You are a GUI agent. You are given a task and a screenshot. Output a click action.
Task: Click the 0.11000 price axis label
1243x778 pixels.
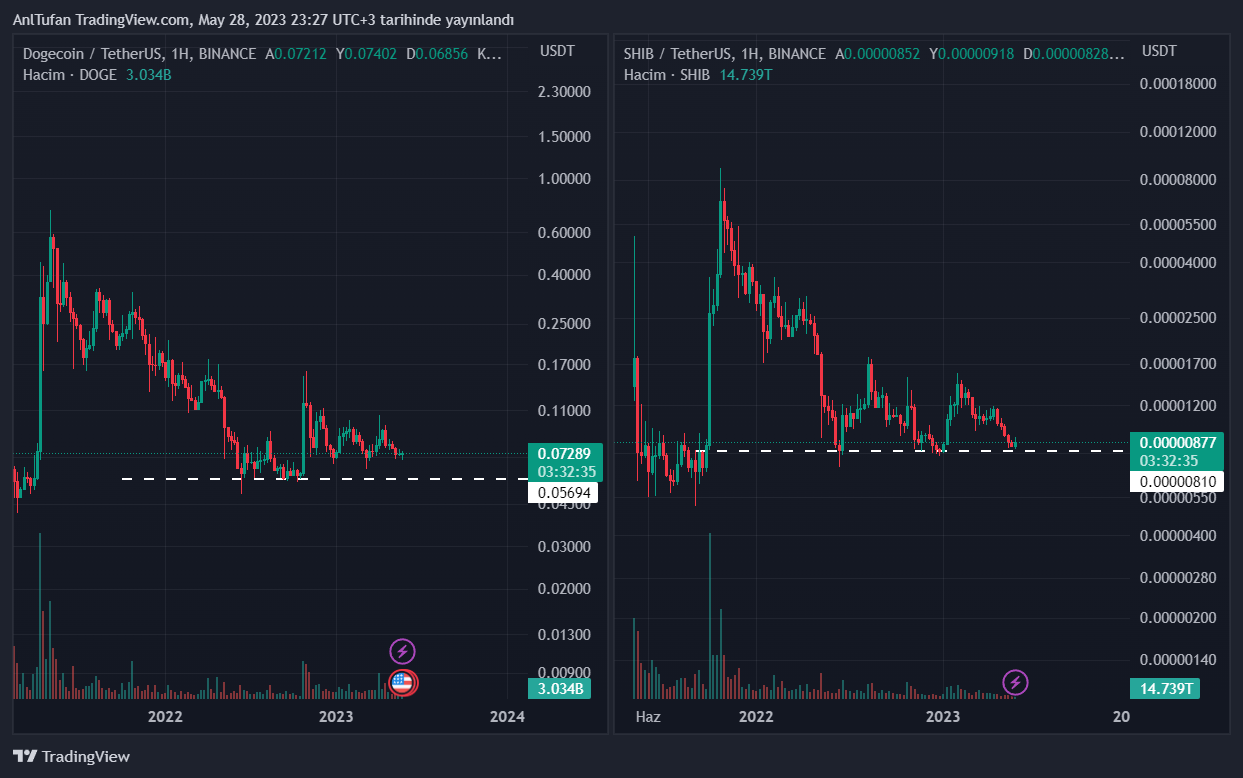tap(565, 411)
